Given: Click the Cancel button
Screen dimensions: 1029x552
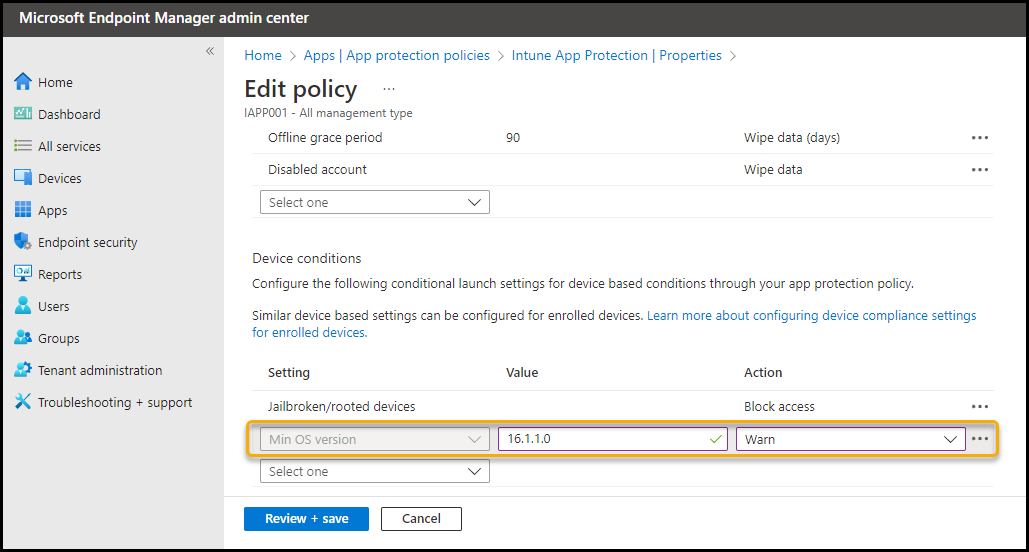Looking at the screenshot, I should pyautogui.click(x=421, y=519).
